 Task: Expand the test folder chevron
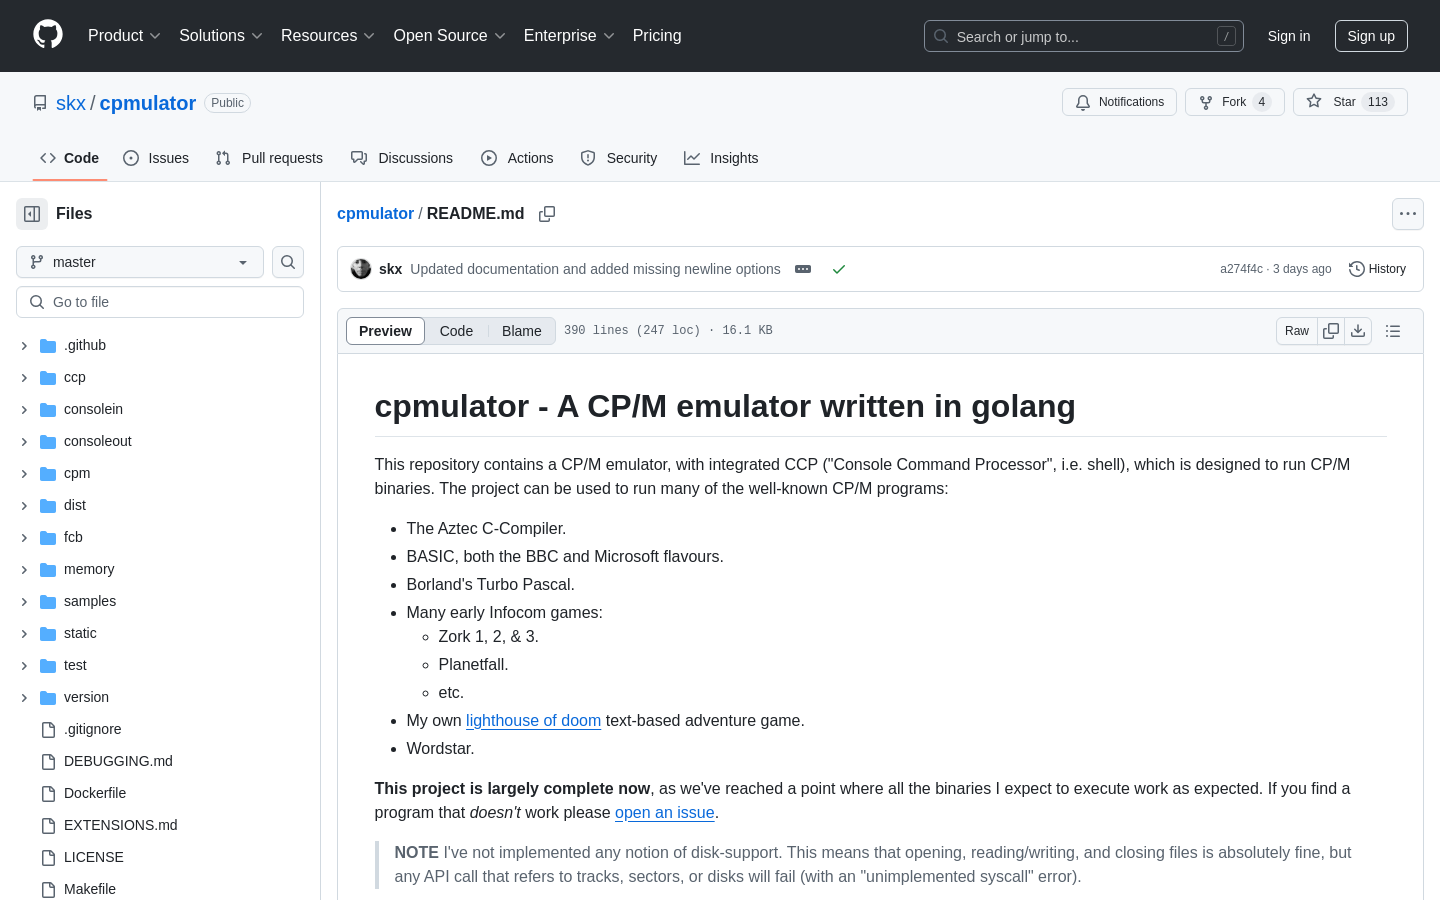[24, 665]
